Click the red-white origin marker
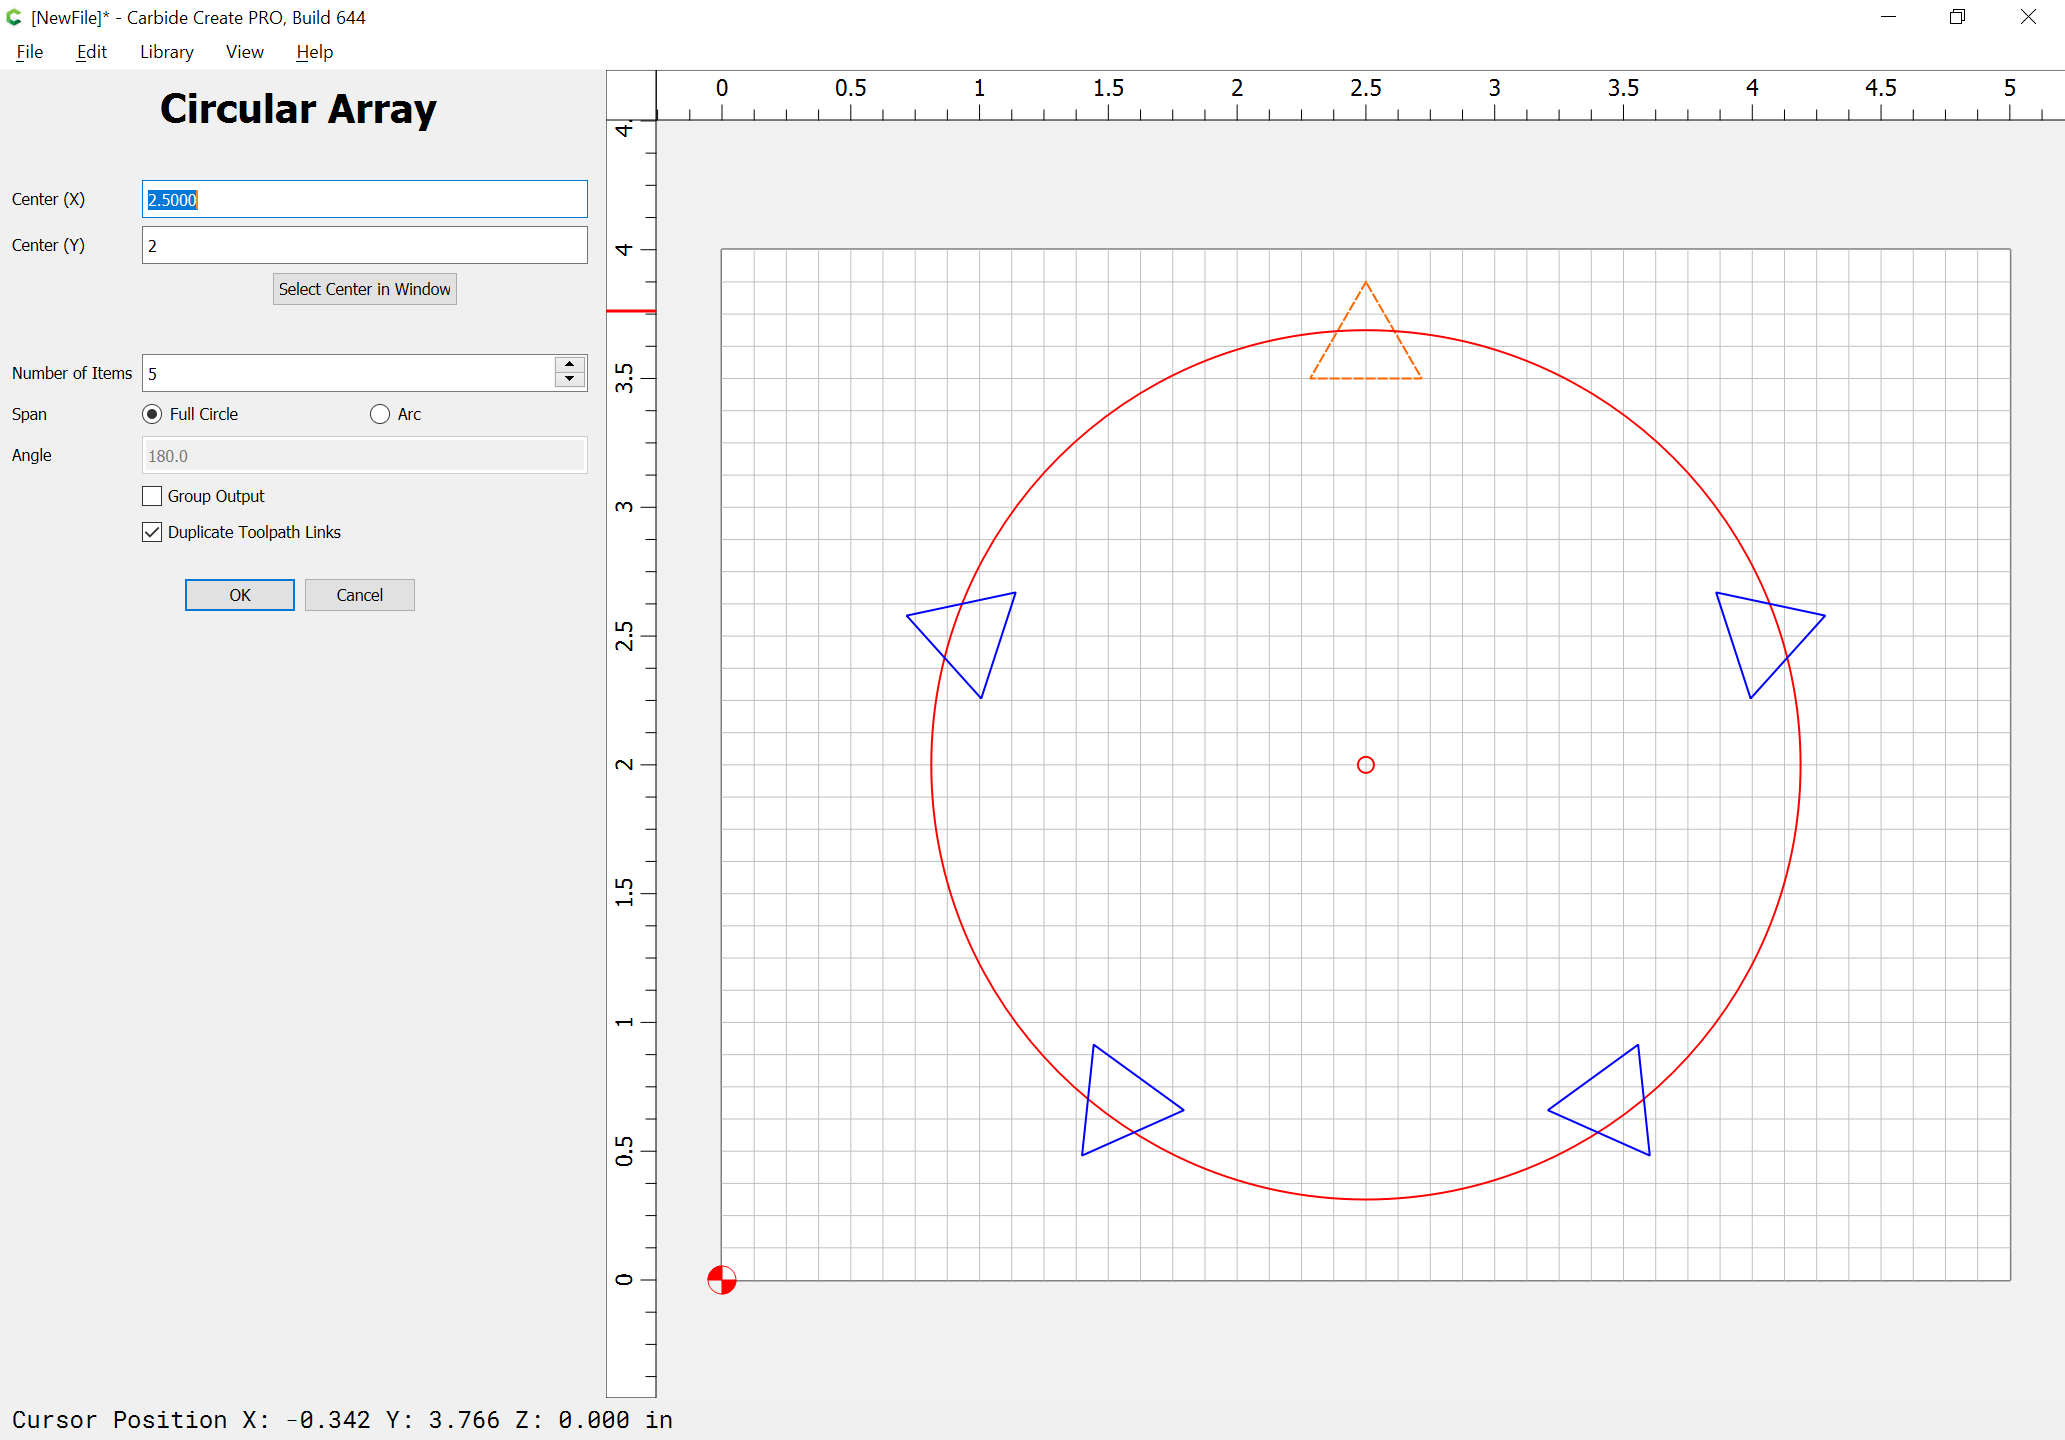This screenshot has width=2065, height=1440. point(722,1280)
